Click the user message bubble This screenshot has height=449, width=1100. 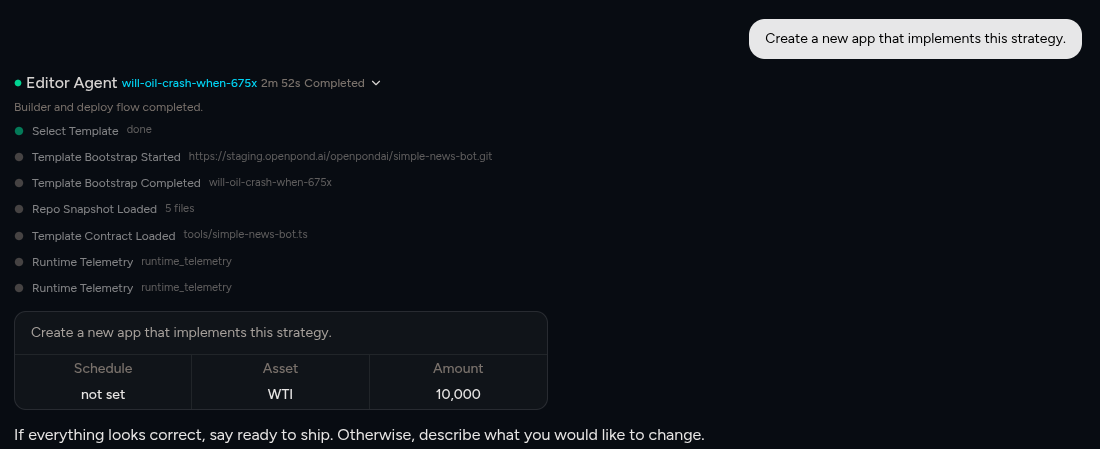click(x=915, y=39)
